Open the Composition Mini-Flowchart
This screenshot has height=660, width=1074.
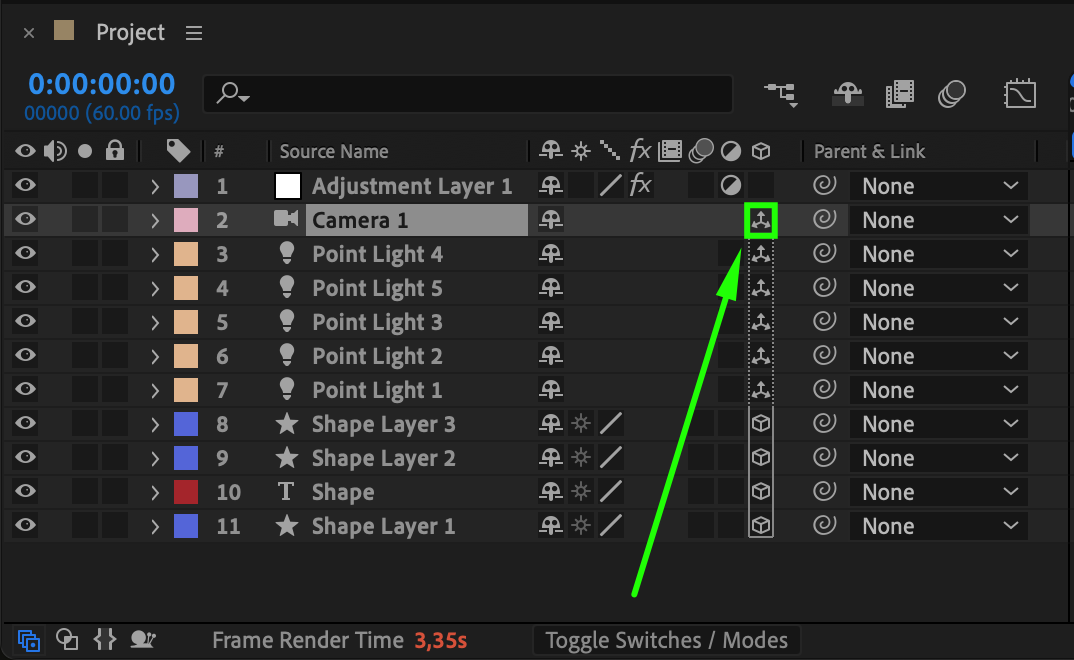pos(781,94)
